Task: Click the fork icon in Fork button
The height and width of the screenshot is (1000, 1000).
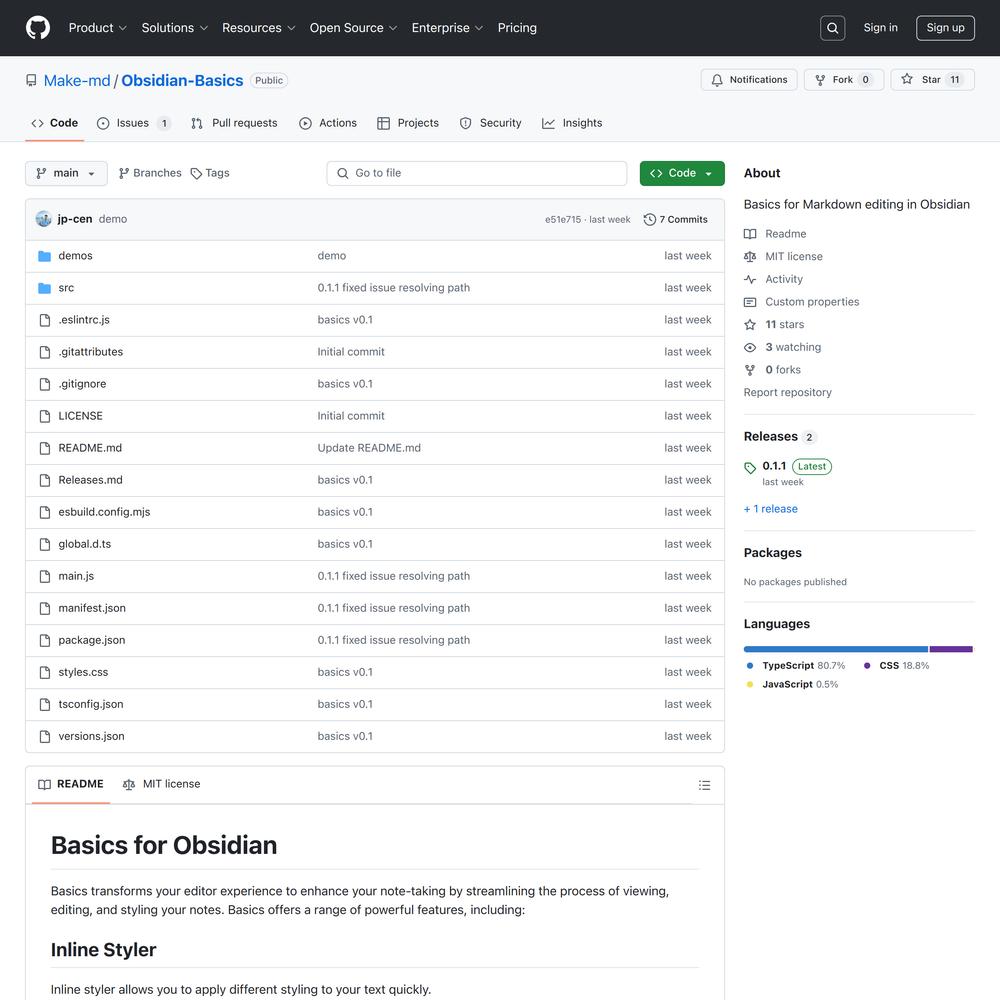Action: coord(820,80)
